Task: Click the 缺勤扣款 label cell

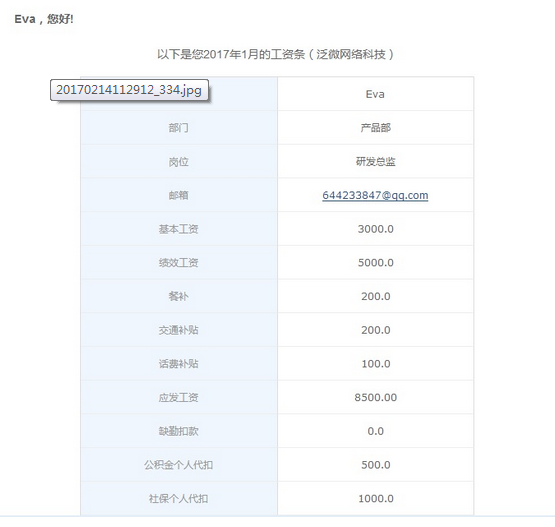Action: click(178, 431)
